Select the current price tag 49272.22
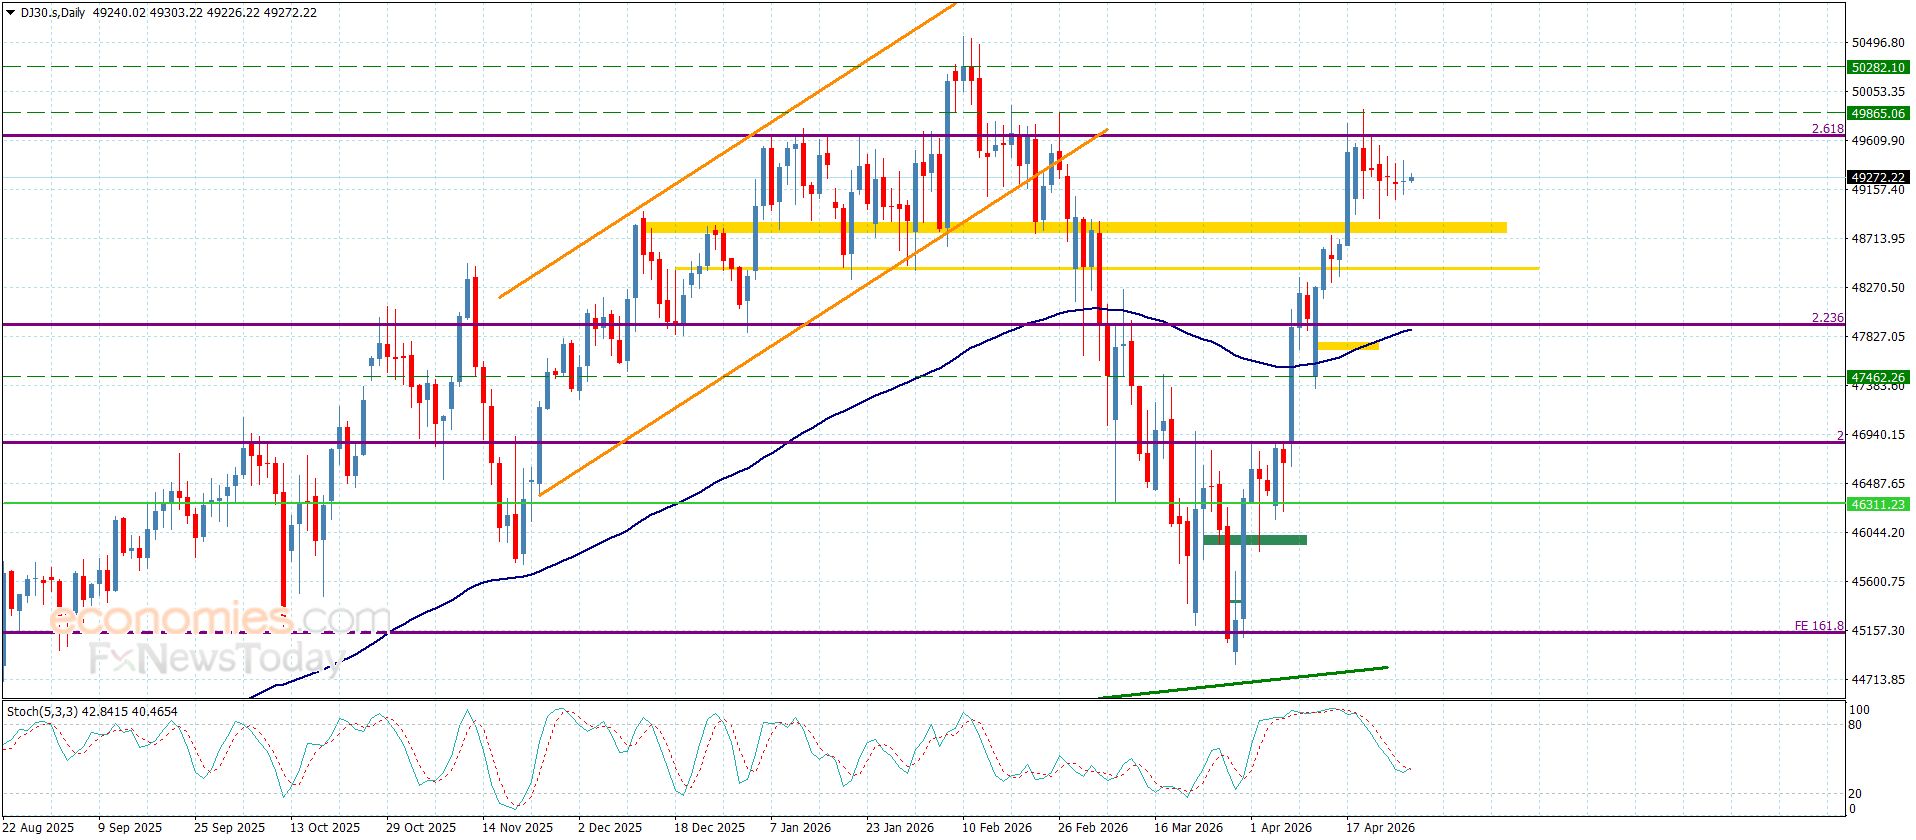Viewport: 1916px width, 840px height. click(1876, 177)
